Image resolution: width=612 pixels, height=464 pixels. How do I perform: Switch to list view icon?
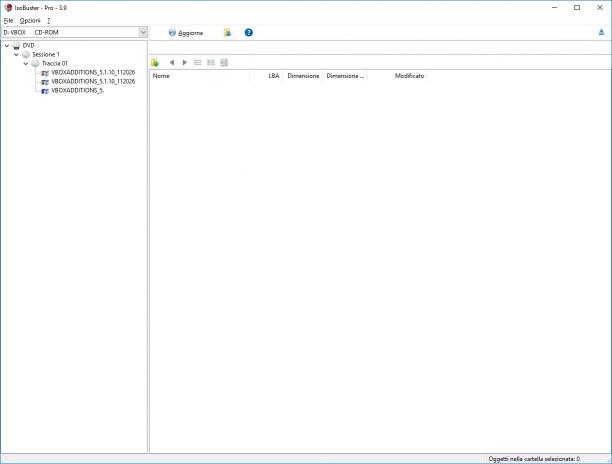pos(198,62)
